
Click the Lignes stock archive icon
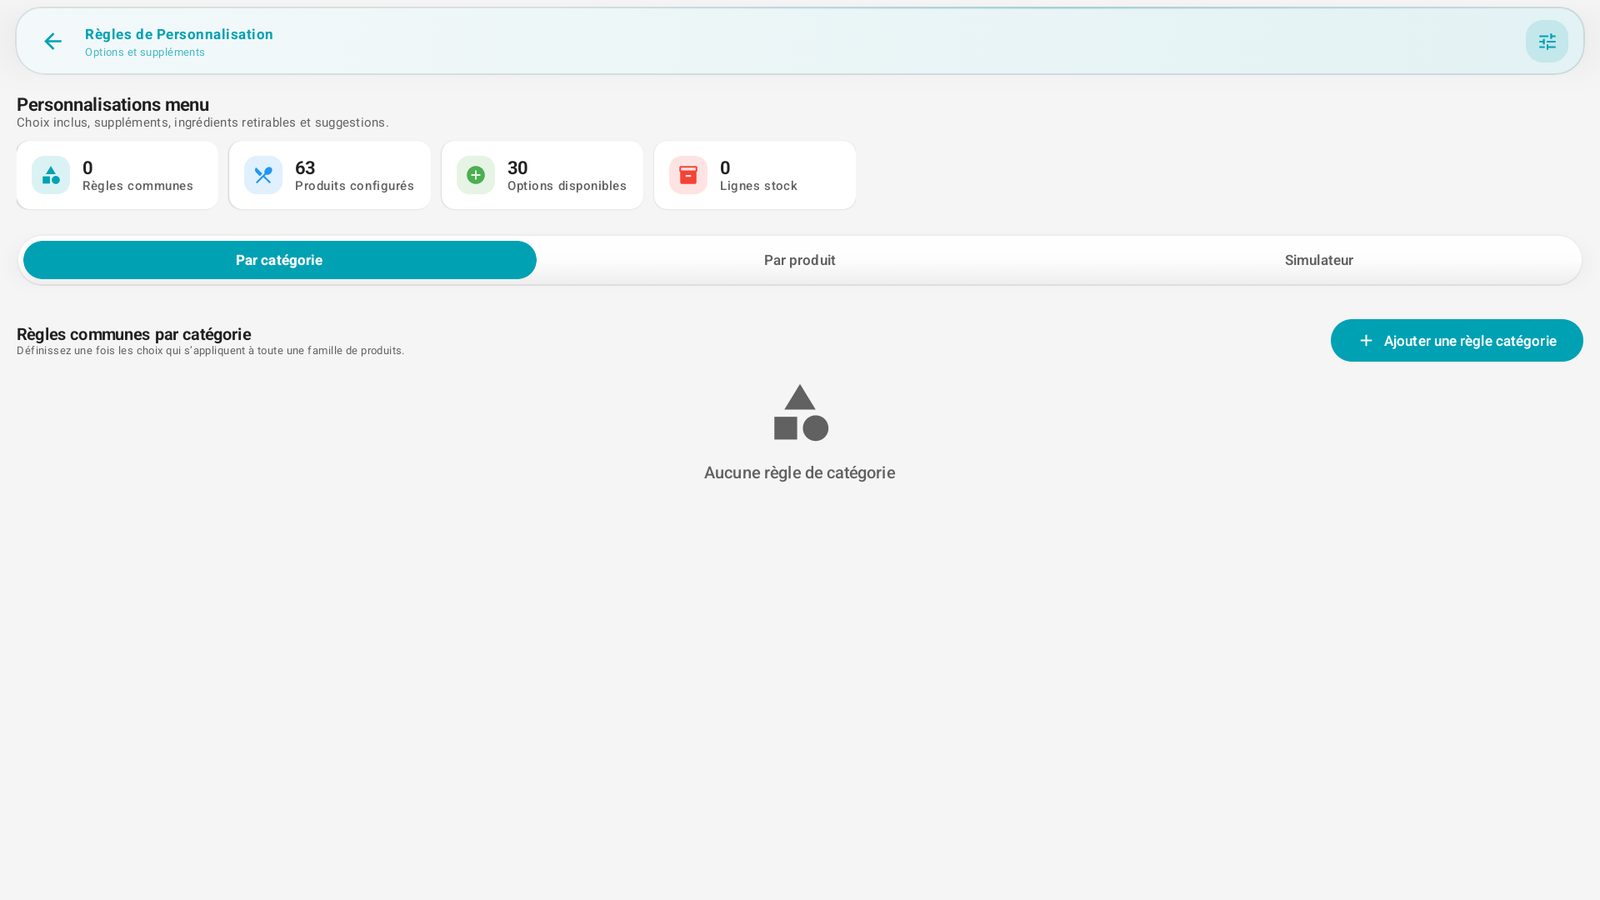coord(688,175)
